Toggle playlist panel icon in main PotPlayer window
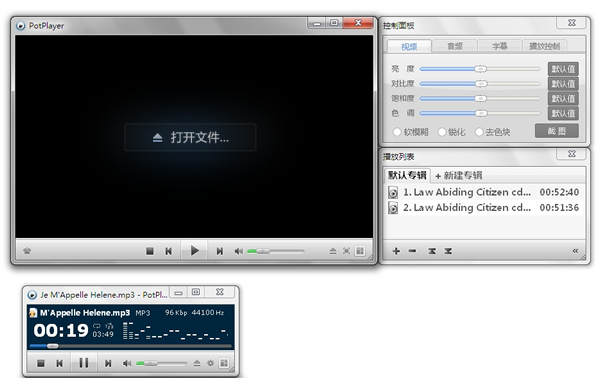Viewport: 600px width, 385px height. click(360, 251)
